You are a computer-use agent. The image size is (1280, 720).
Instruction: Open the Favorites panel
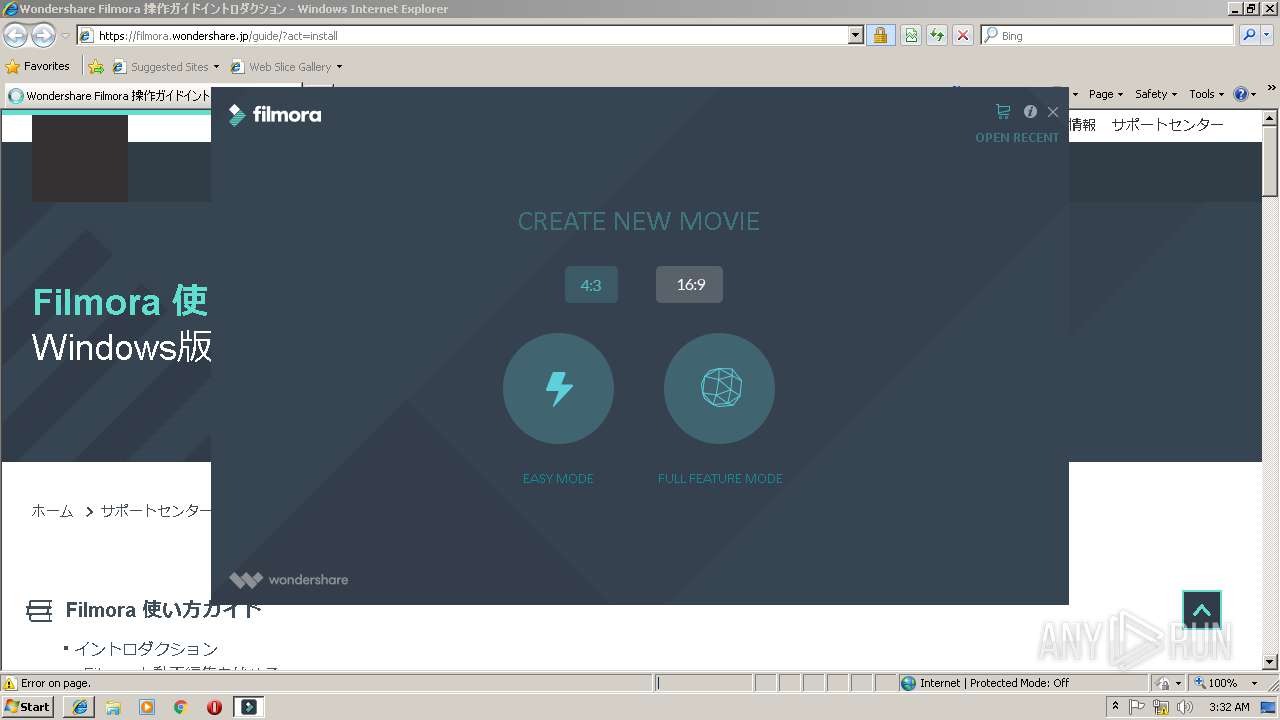click(38, 67)
